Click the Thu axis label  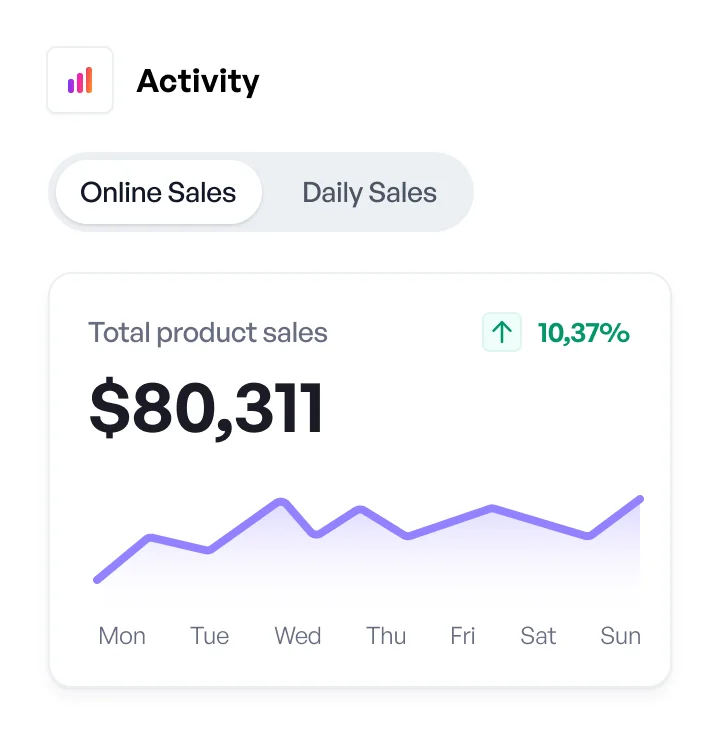386,636
